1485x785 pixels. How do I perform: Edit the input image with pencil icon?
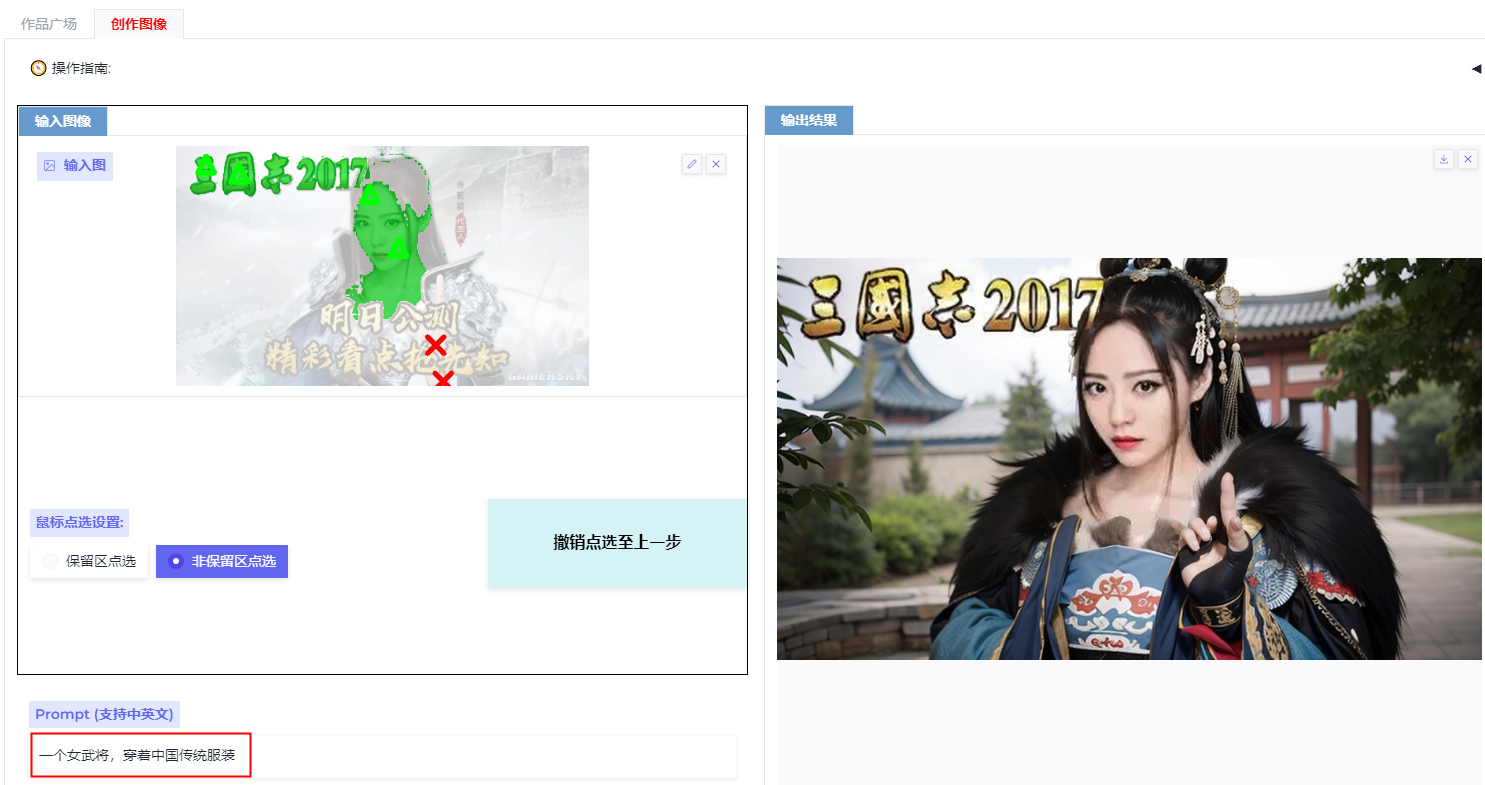click(692, 164)
